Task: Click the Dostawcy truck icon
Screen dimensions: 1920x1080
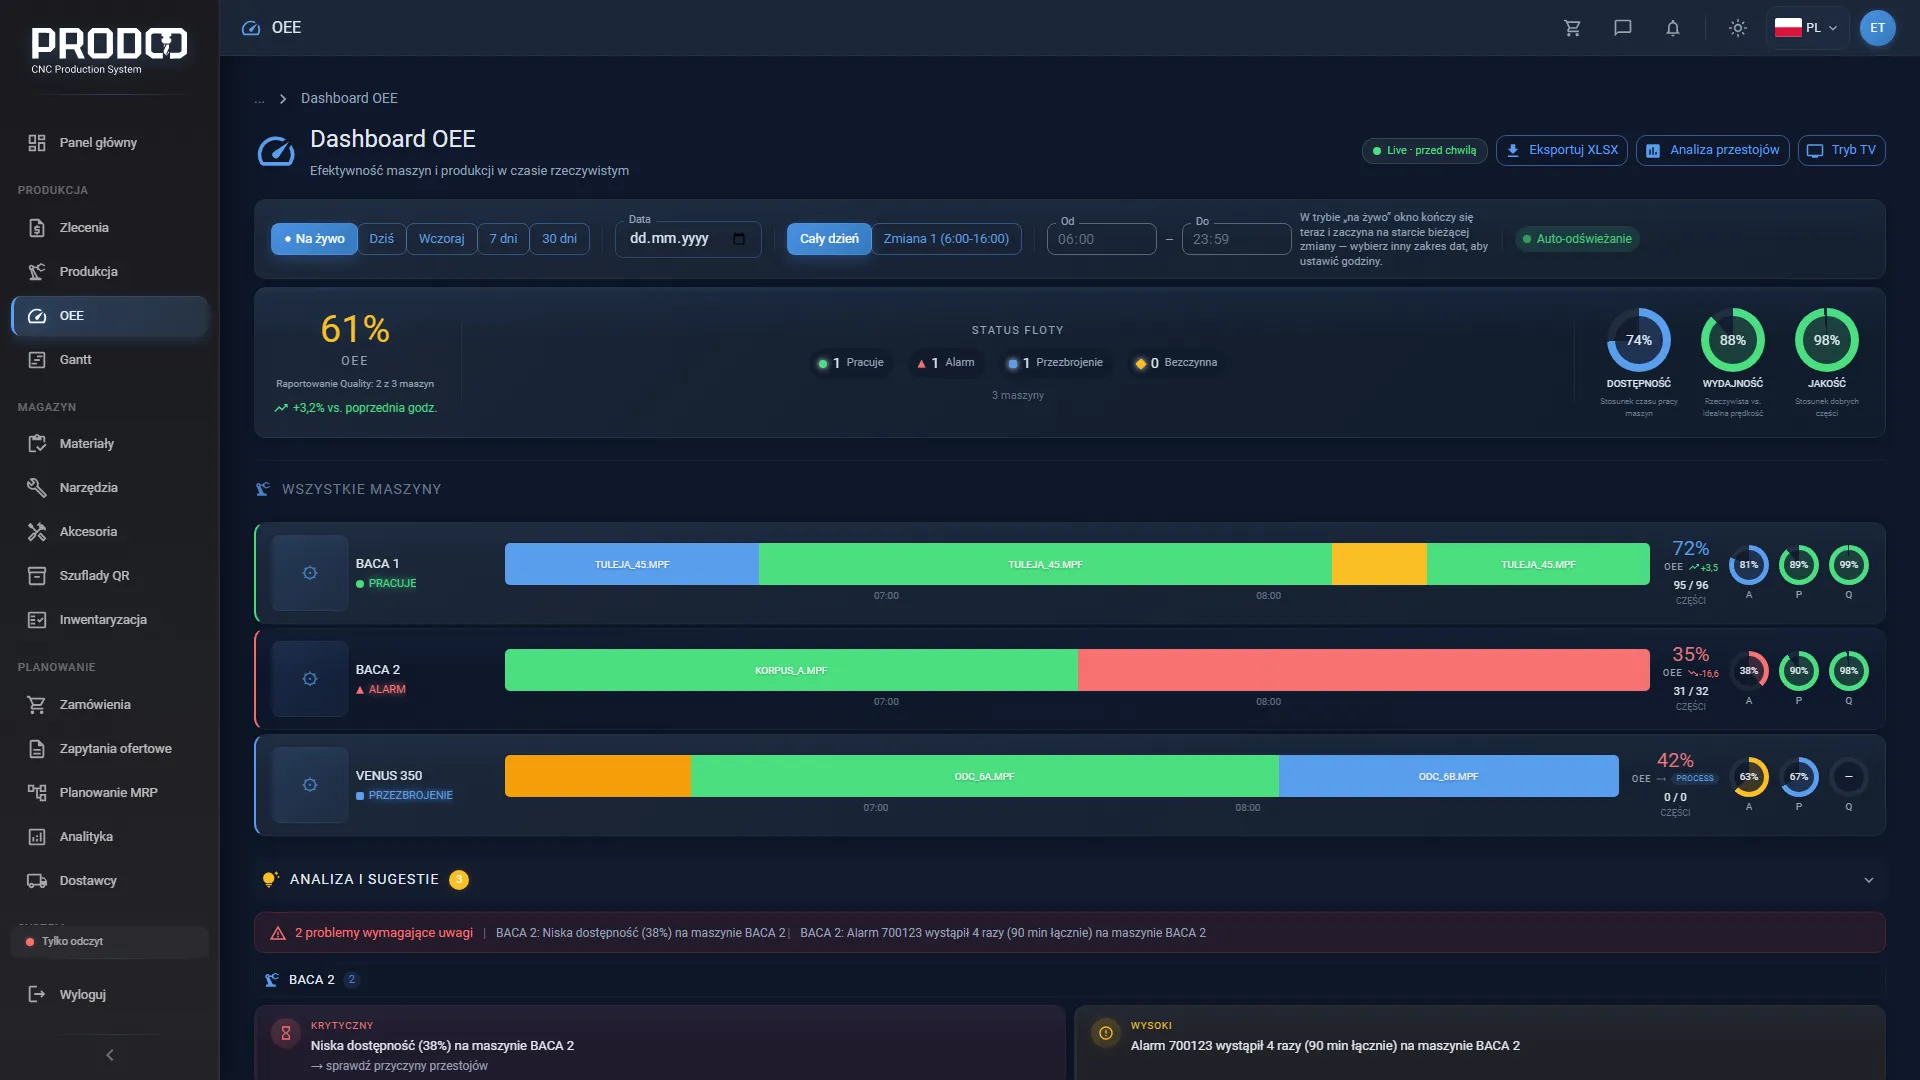Action: 37,881
